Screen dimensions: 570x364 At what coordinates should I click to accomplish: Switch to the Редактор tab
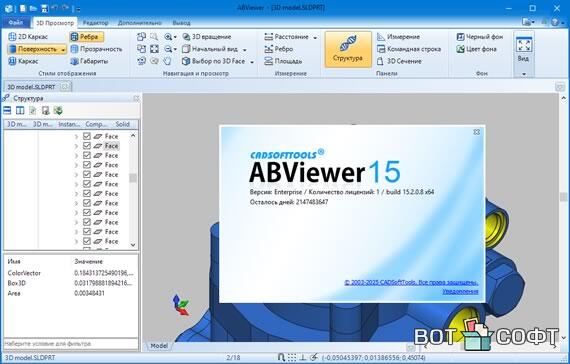point(96,23)
